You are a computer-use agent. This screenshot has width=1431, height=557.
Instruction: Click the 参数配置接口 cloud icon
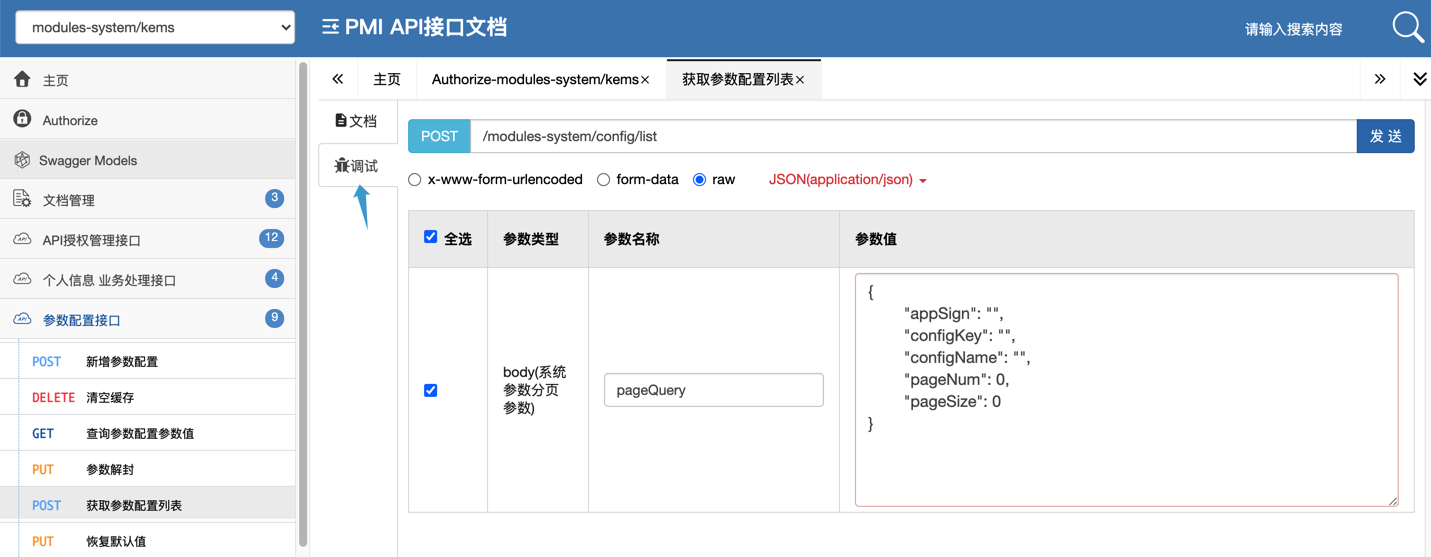coord(22,319)
